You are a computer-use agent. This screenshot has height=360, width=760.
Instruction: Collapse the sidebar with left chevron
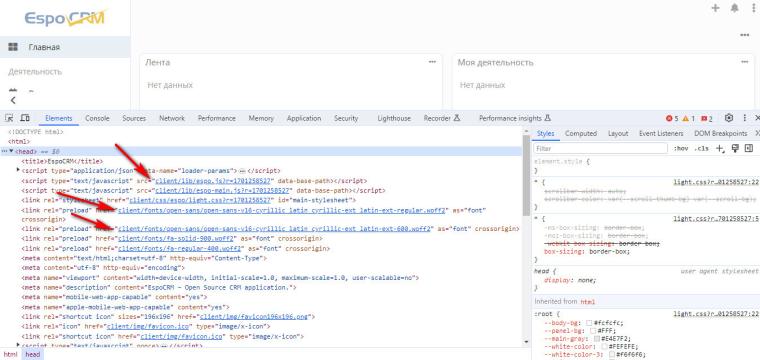coord(13,100)
